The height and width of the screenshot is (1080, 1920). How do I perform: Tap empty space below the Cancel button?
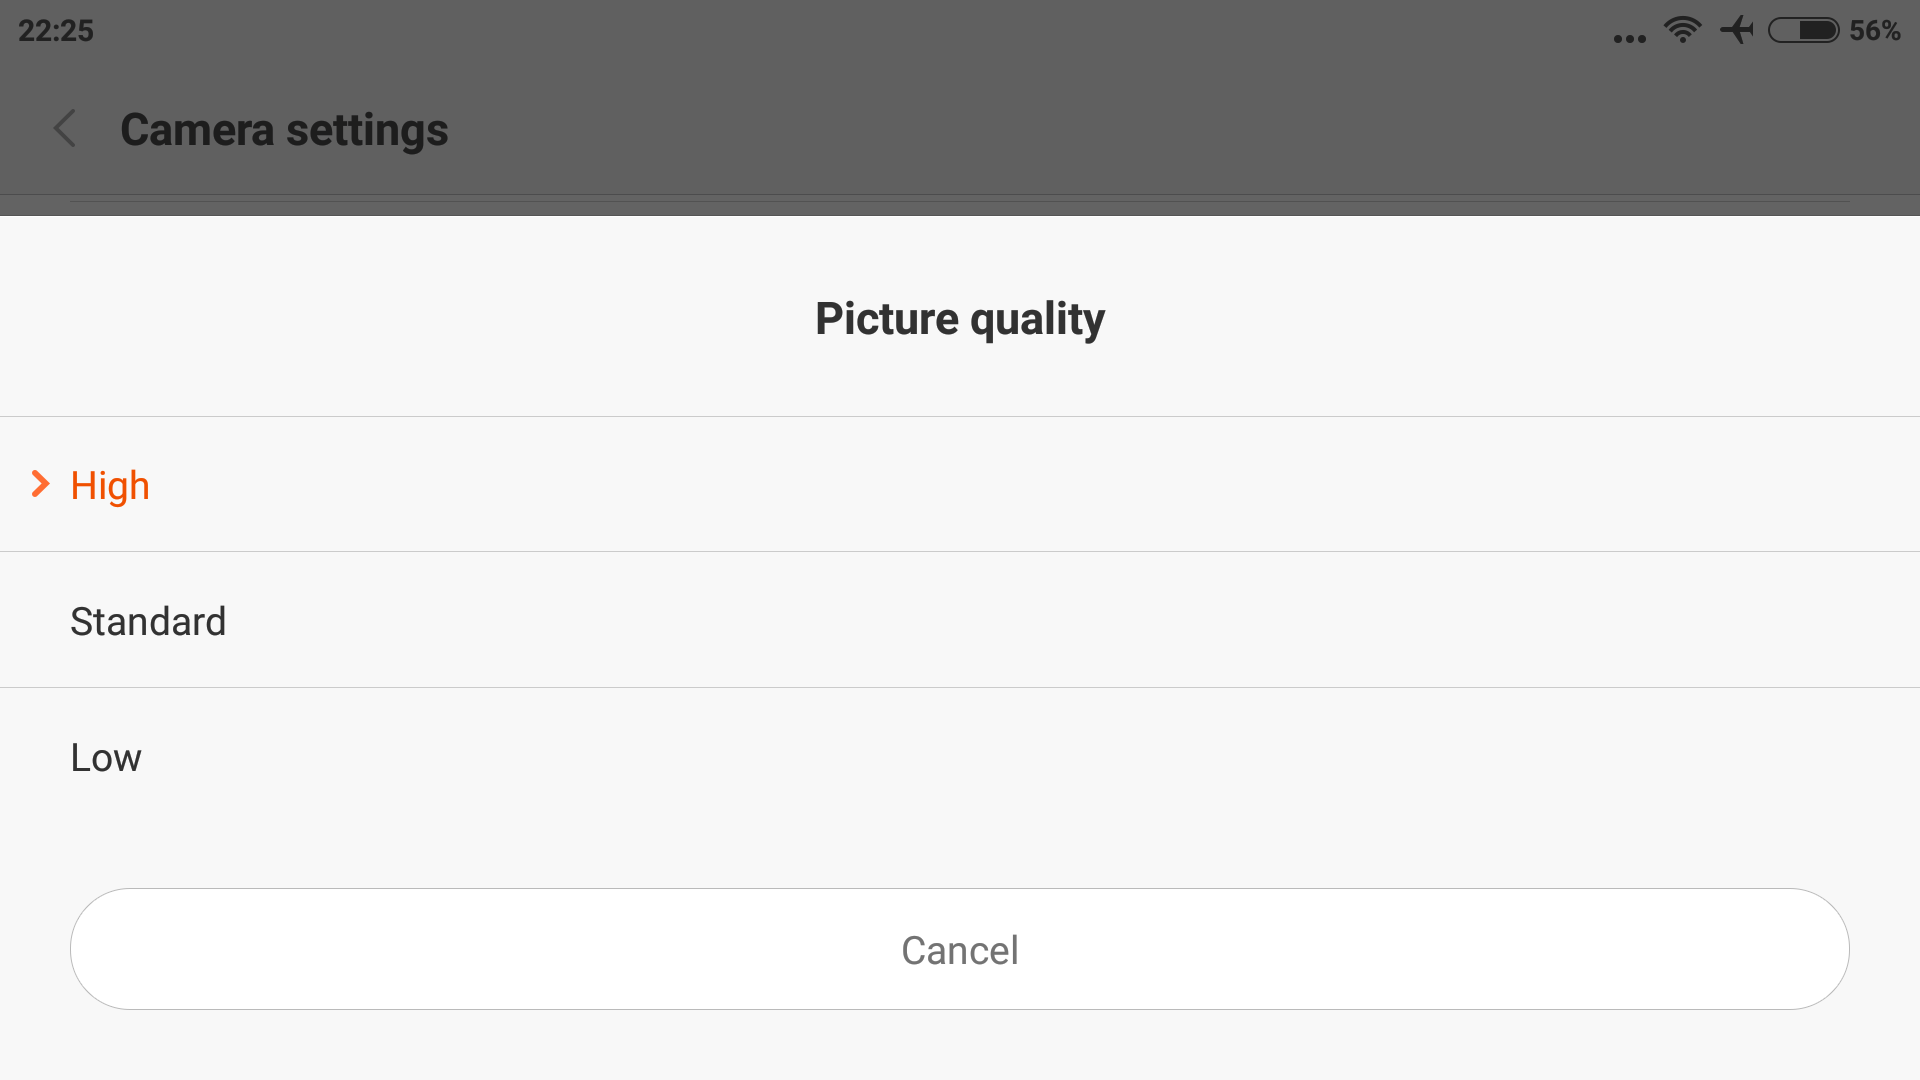point(960,1046)
